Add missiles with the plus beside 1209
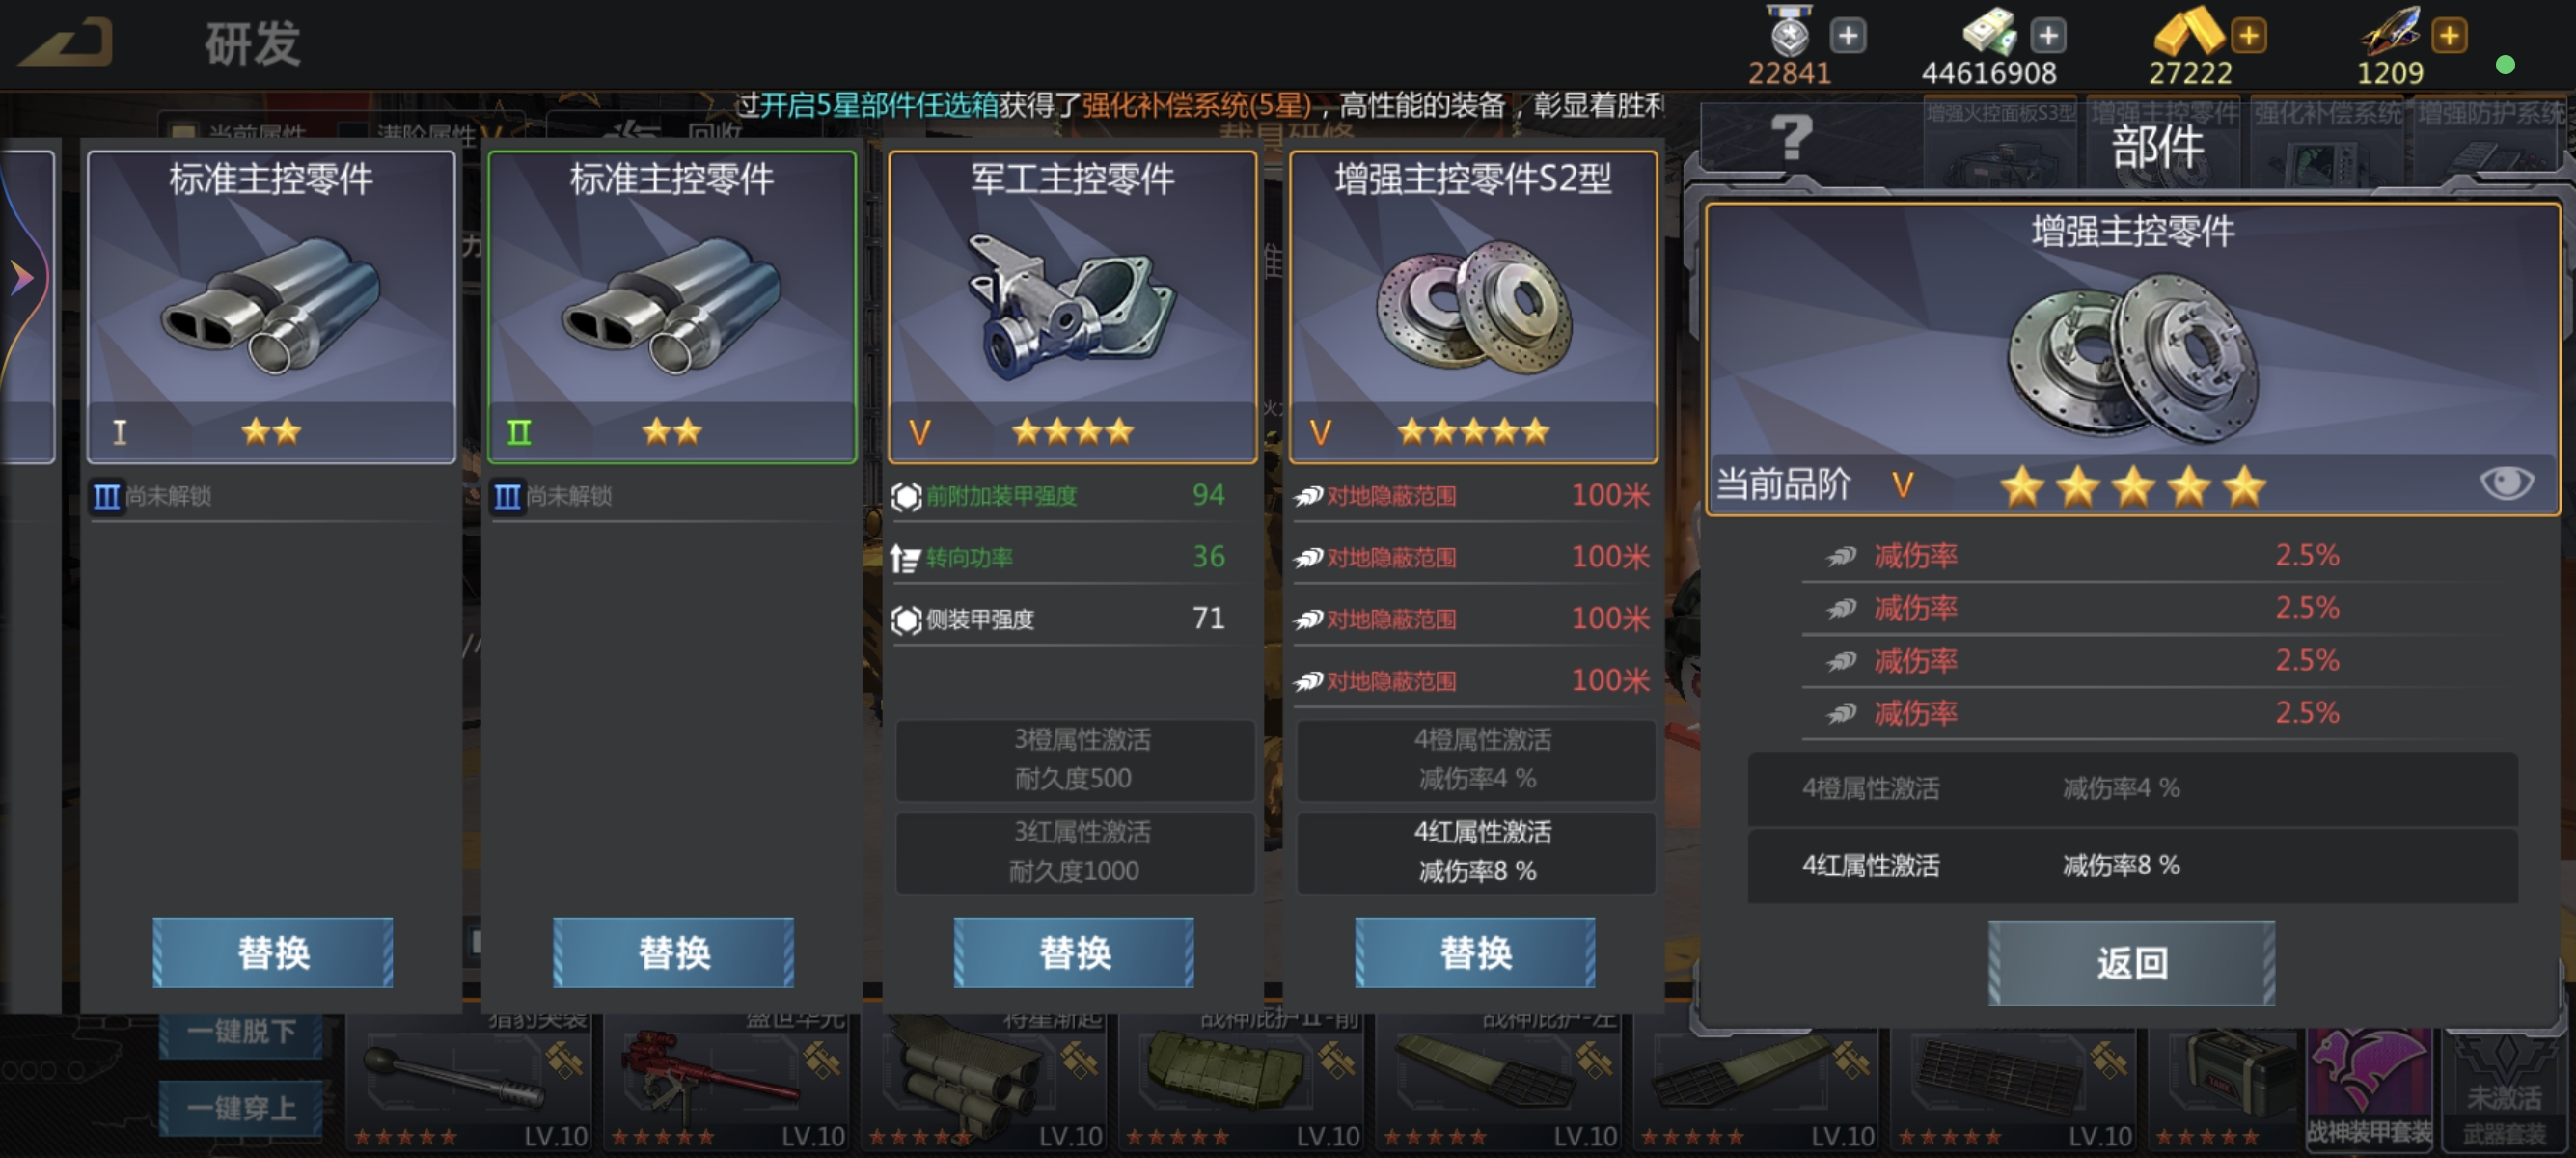 (2449, 36)
